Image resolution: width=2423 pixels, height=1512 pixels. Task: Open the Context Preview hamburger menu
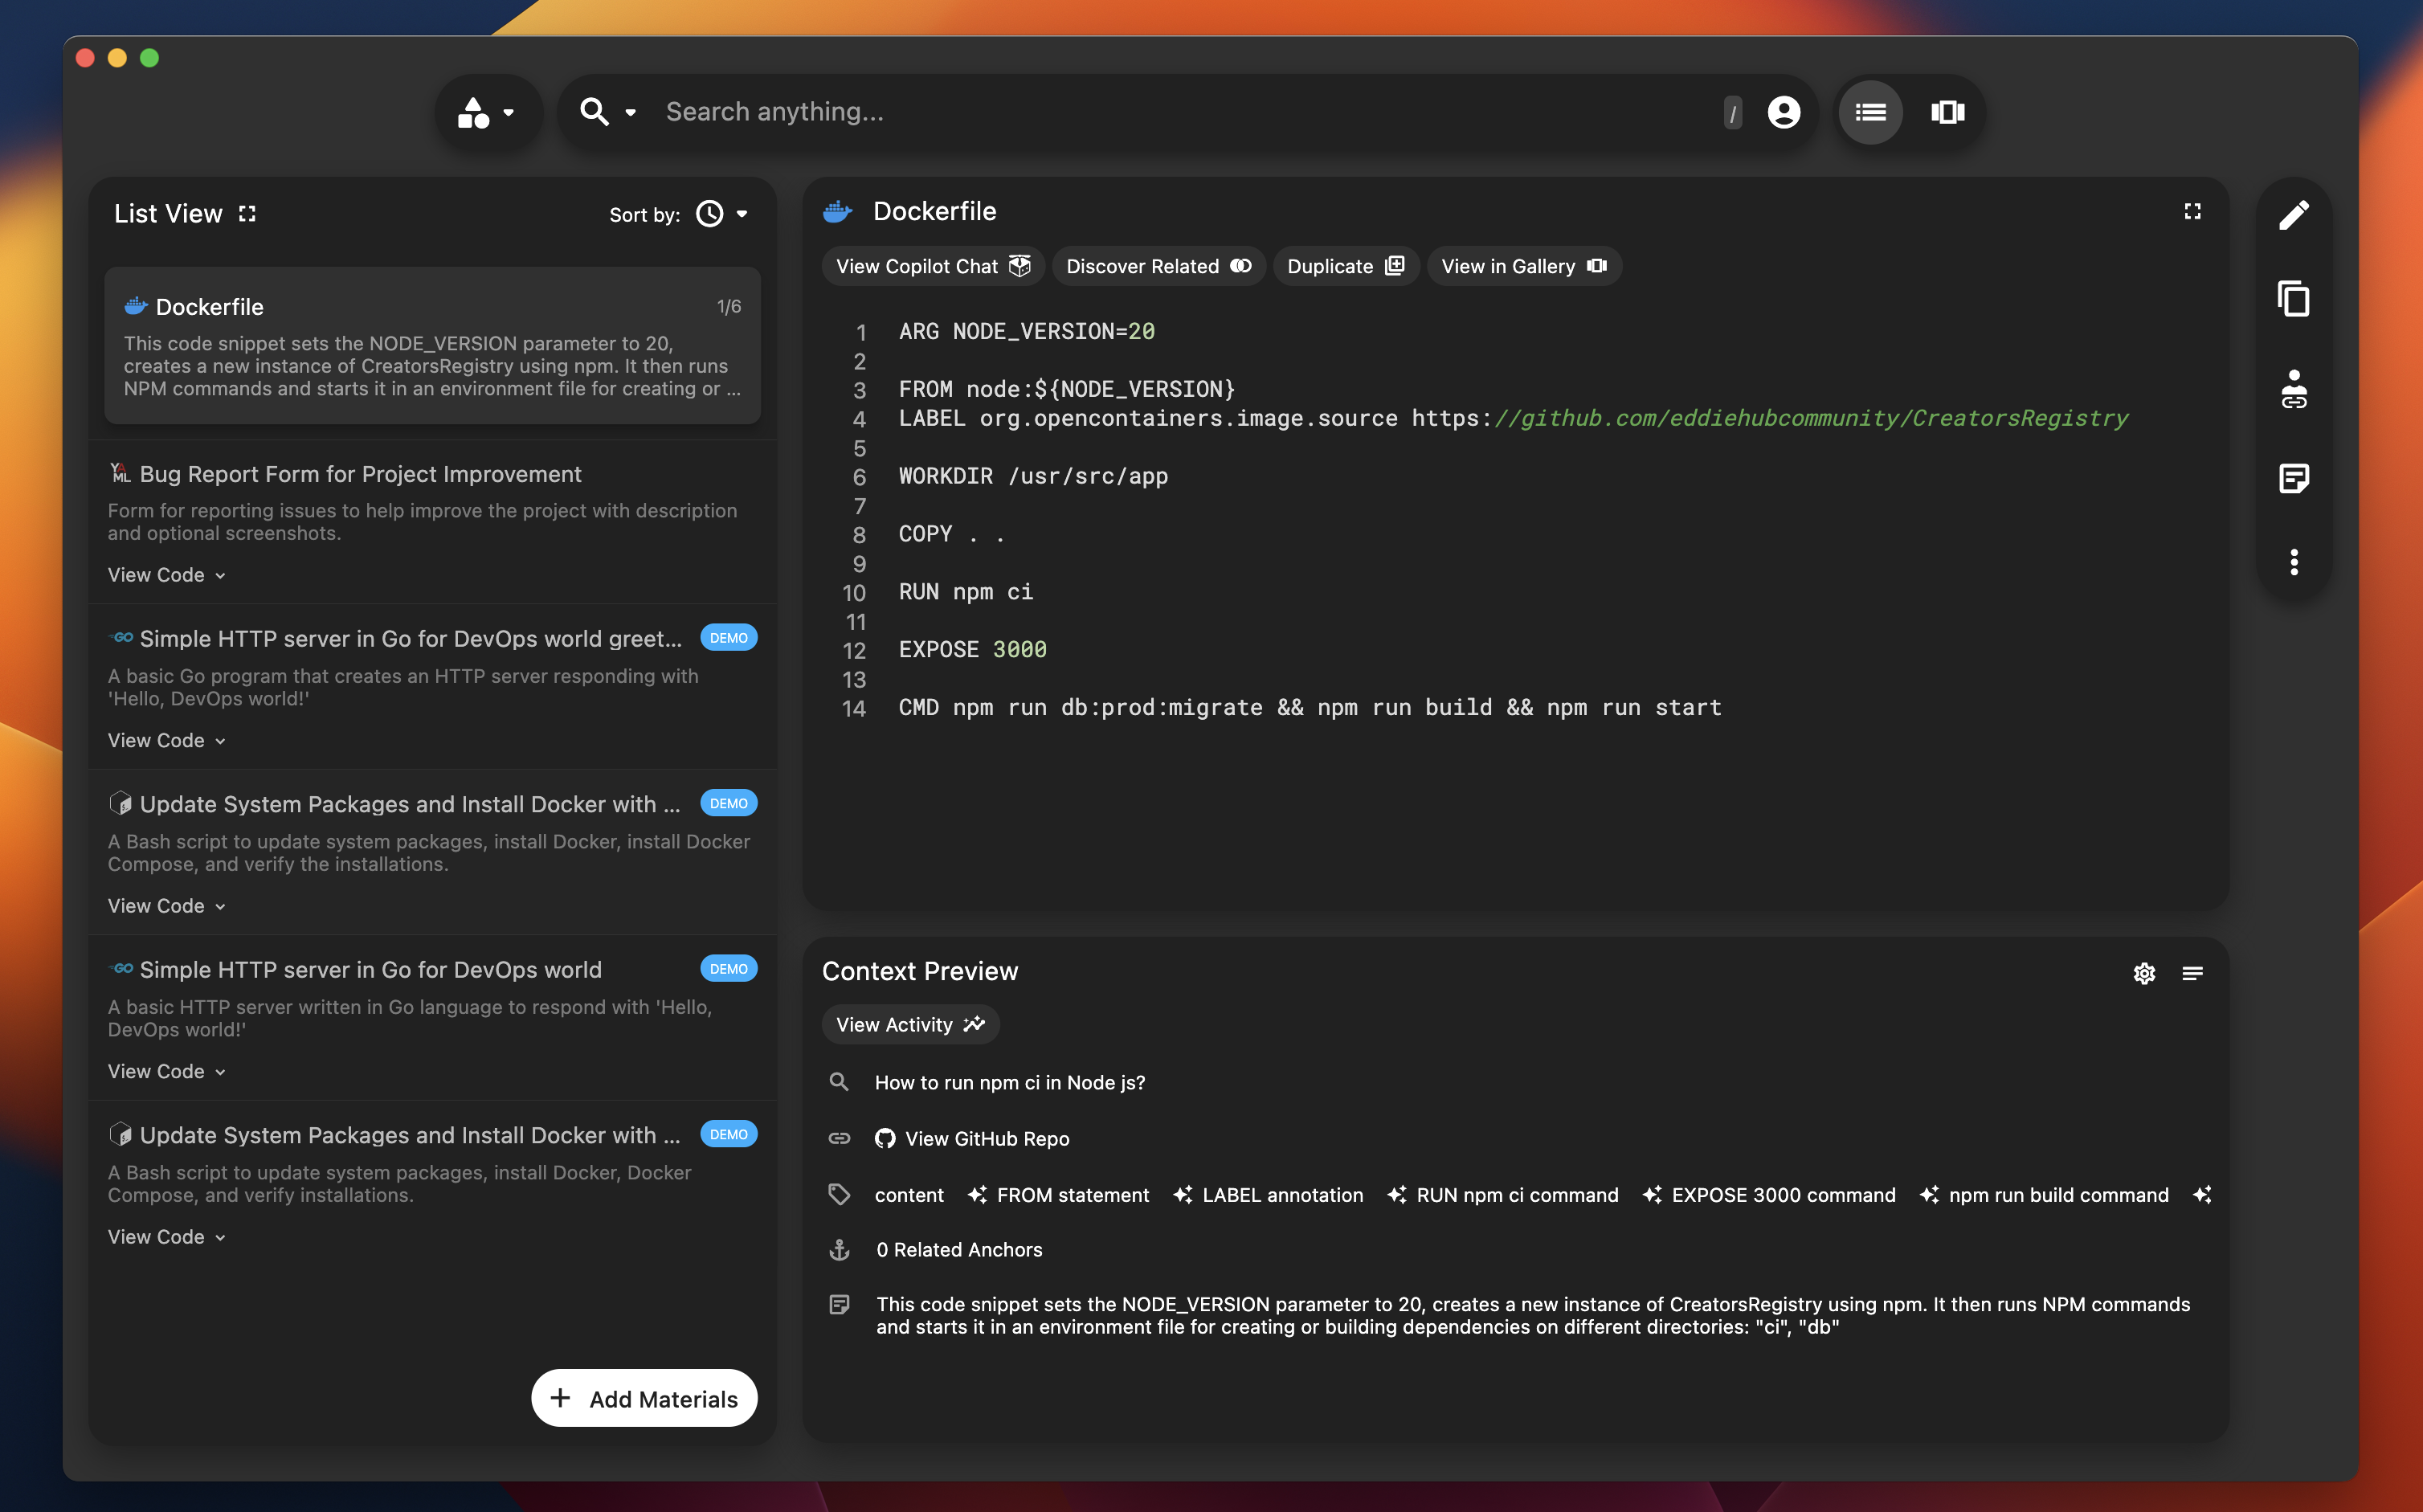pyautogui.click(x=2195, y=973)
